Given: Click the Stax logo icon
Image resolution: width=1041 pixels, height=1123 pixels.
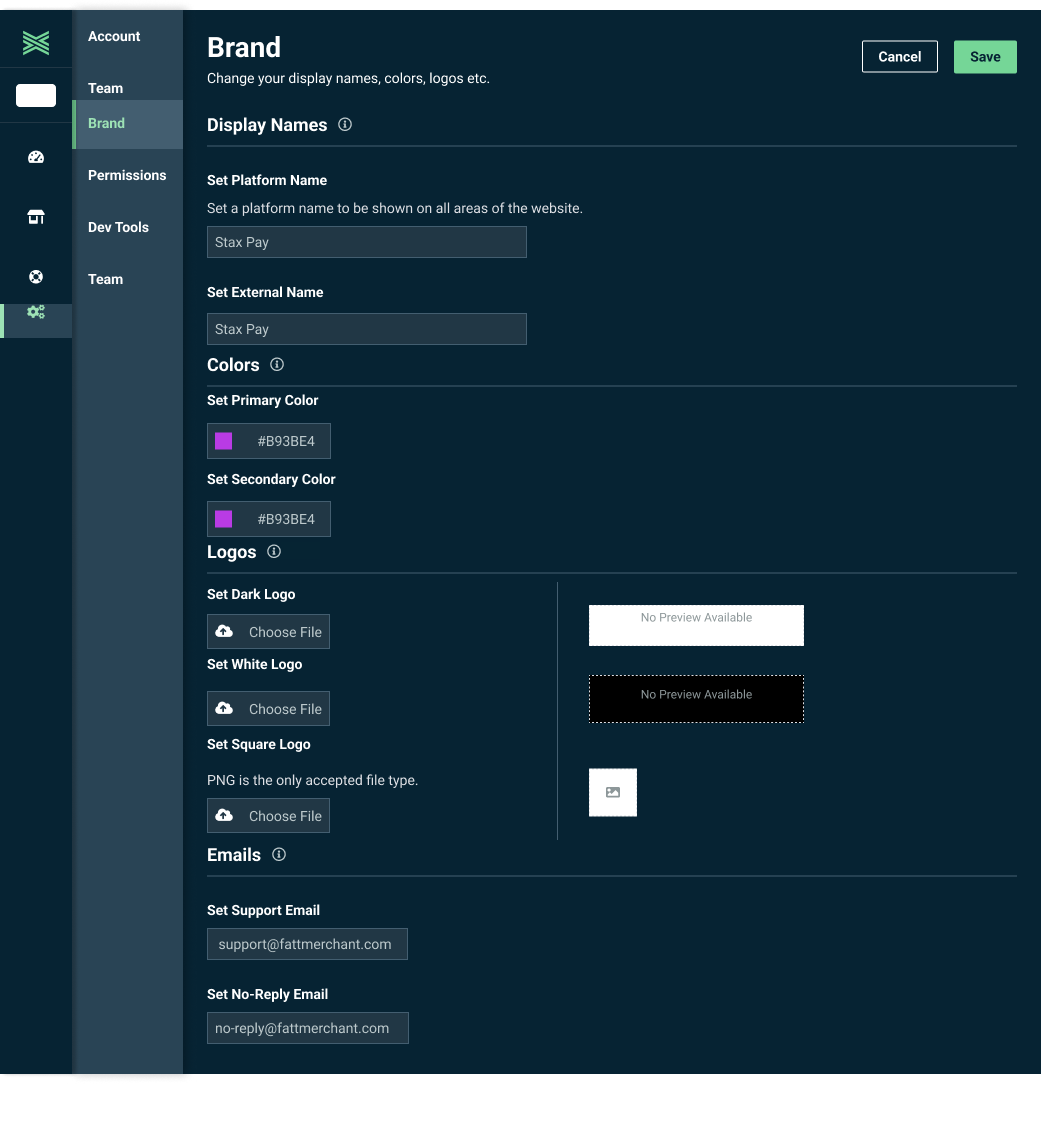Looking at the screenshot, I should point(36,43).
